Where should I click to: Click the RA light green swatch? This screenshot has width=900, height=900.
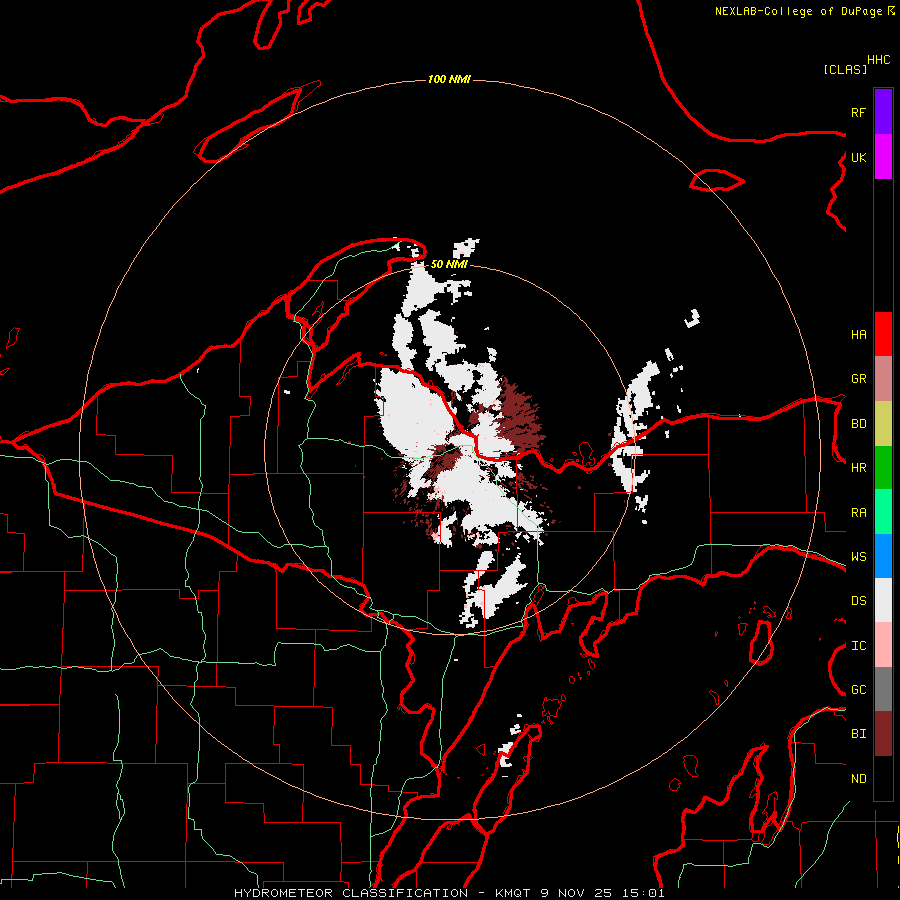point(883,512)
